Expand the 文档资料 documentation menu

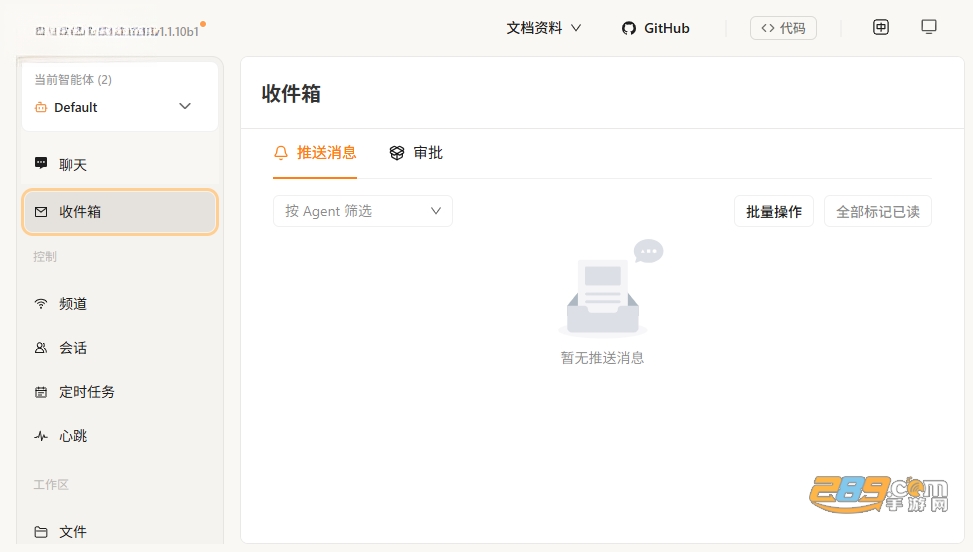[544, 28]
